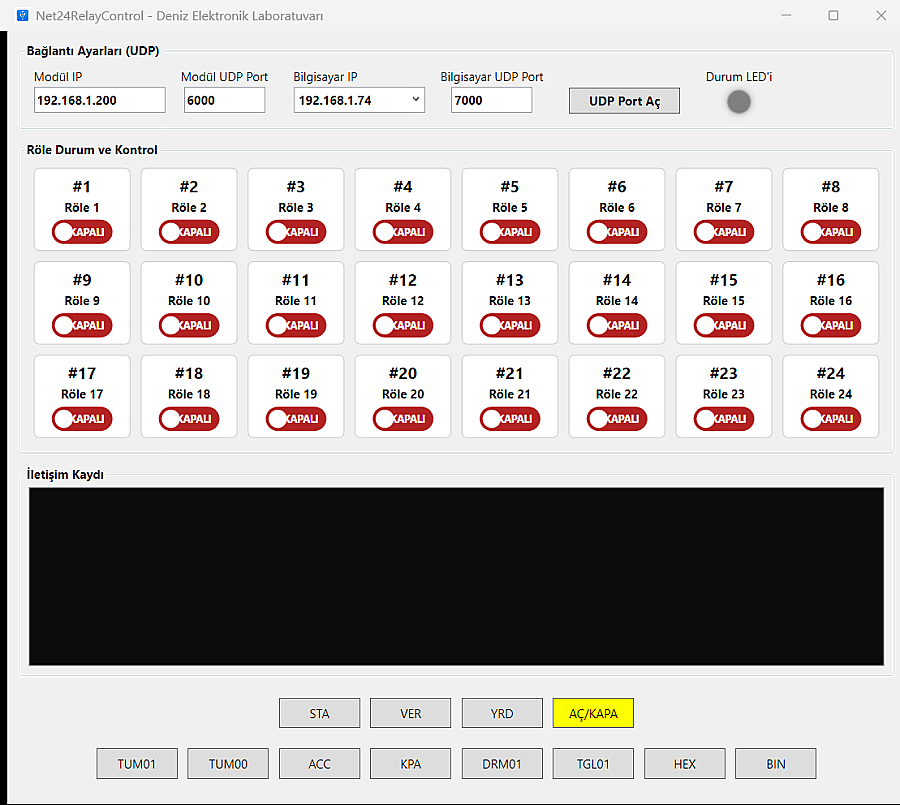Toggle Röle 24 from KAPALI
Viewport: 900px width, 805px height.
pos(831,419)
